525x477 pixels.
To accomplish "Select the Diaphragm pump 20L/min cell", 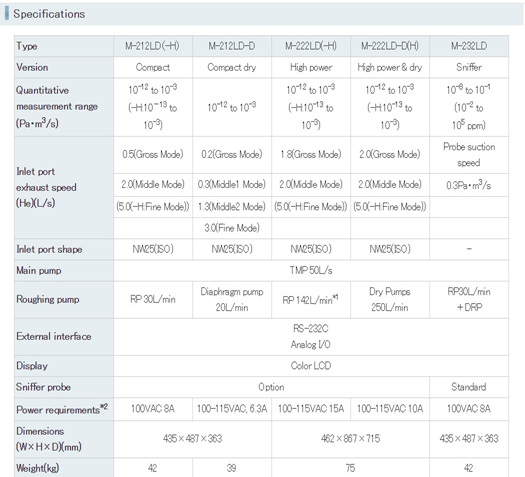I will [232, 300].
